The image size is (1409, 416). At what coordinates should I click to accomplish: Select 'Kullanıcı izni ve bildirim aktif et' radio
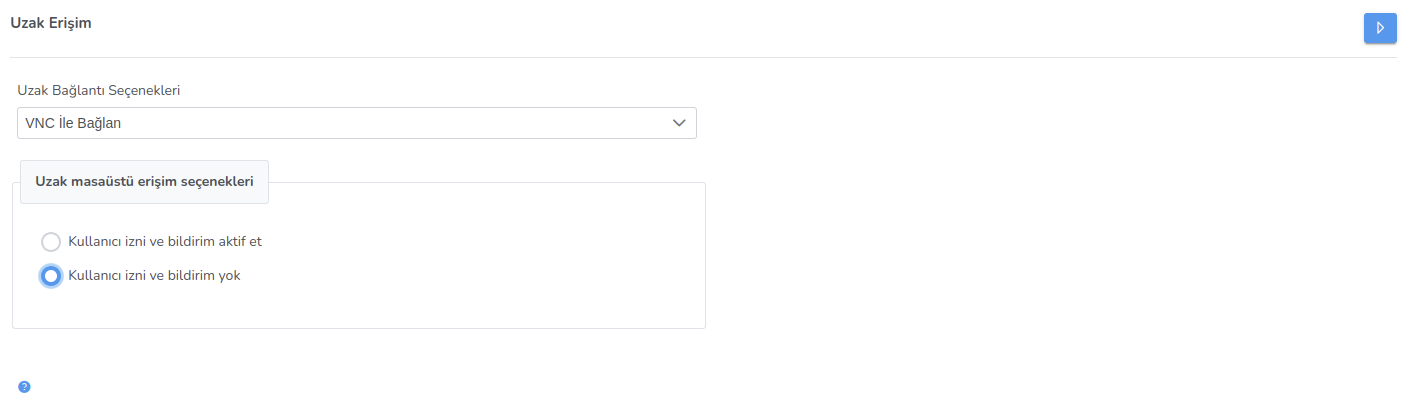[51, 241]
